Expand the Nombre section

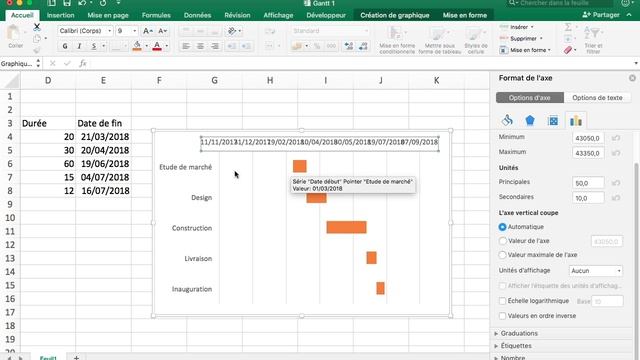point(513,357)
